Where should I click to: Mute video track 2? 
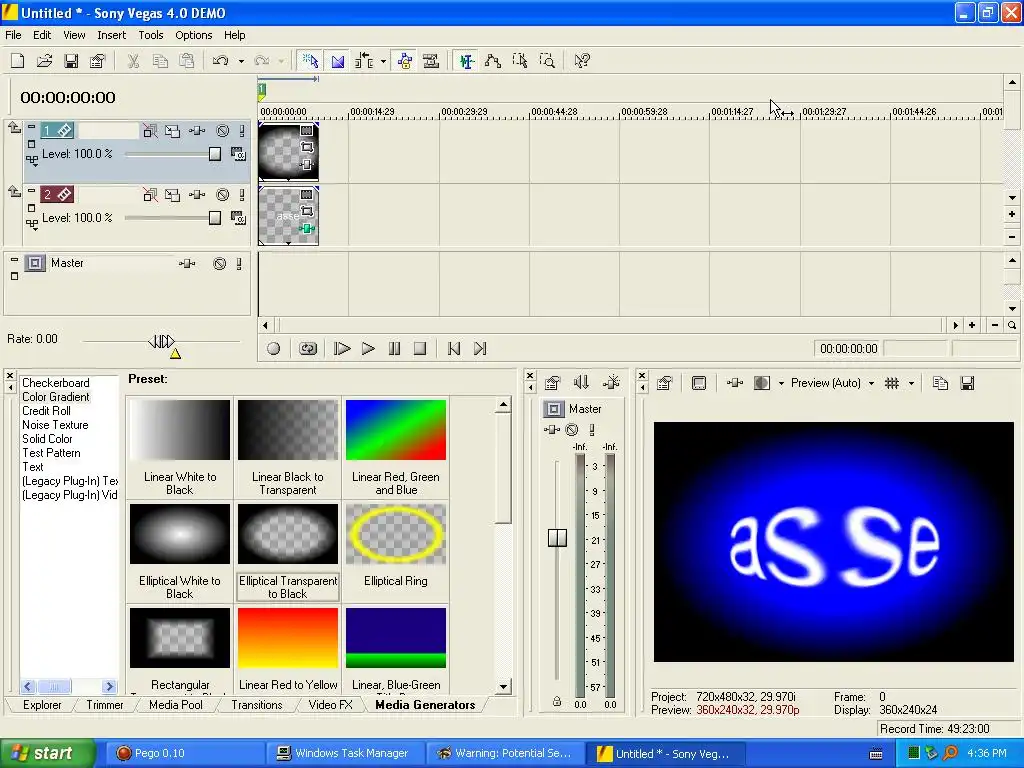click(223, 195)
